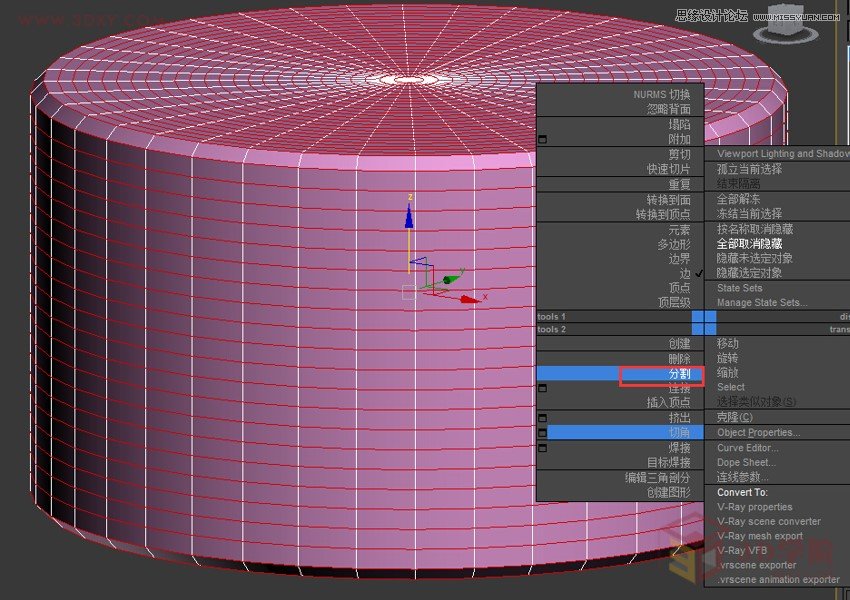Open Manage State Sets... entry
The width and height of the screenshot is (850, 600).
point(762,302)
